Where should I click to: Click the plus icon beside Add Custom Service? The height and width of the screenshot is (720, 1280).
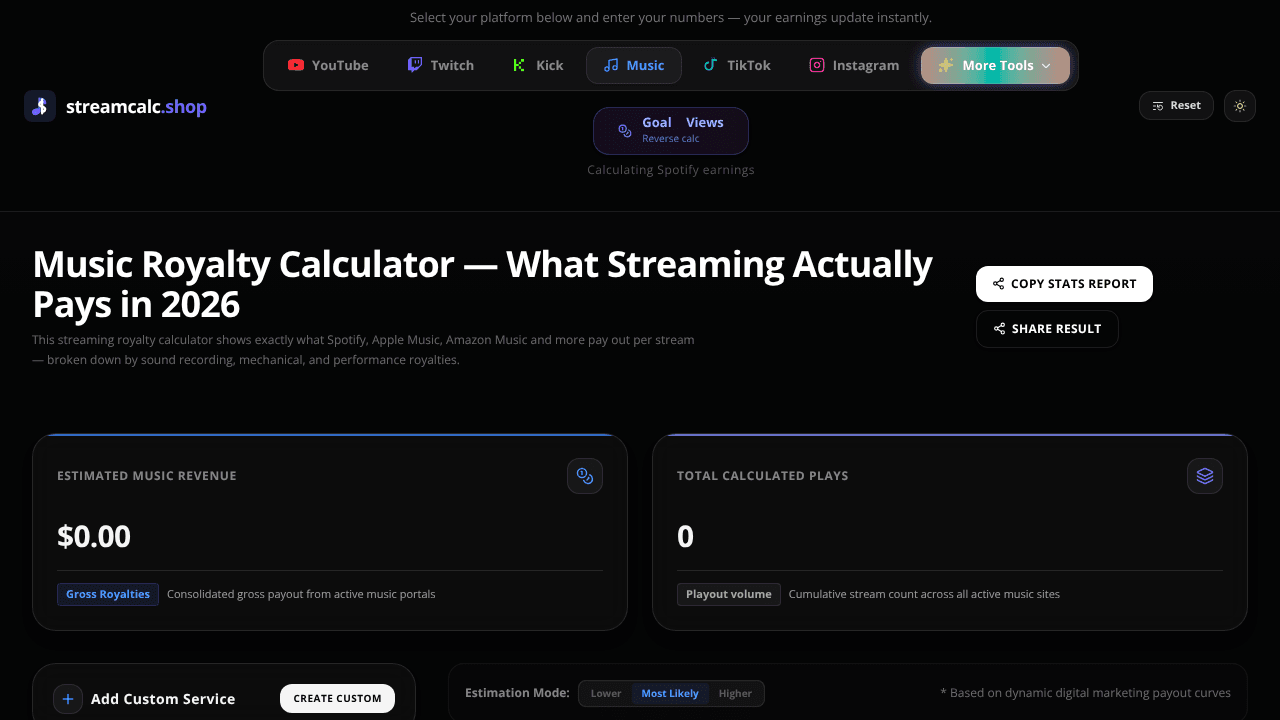[x=68, y=699]
